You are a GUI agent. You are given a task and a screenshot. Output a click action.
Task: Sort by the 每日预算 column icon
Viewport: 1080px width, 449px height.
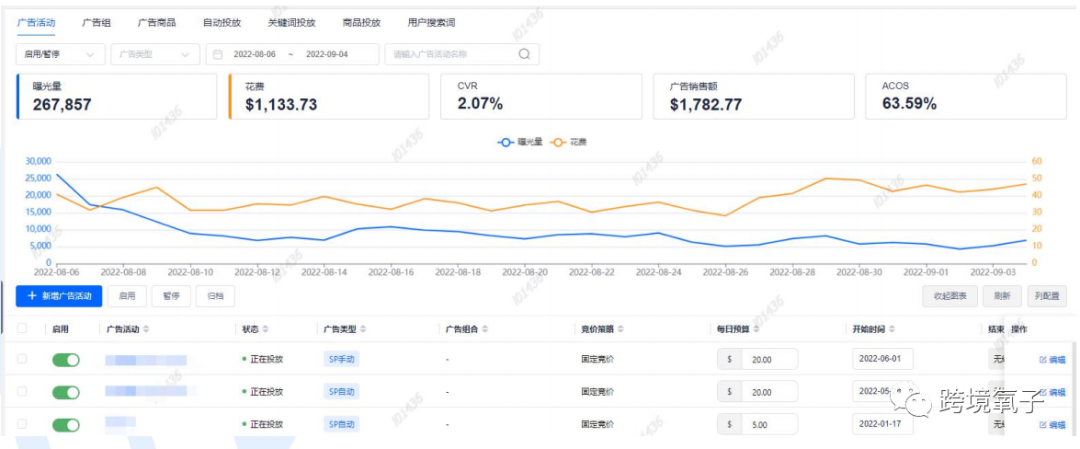[x=756, y=329]
